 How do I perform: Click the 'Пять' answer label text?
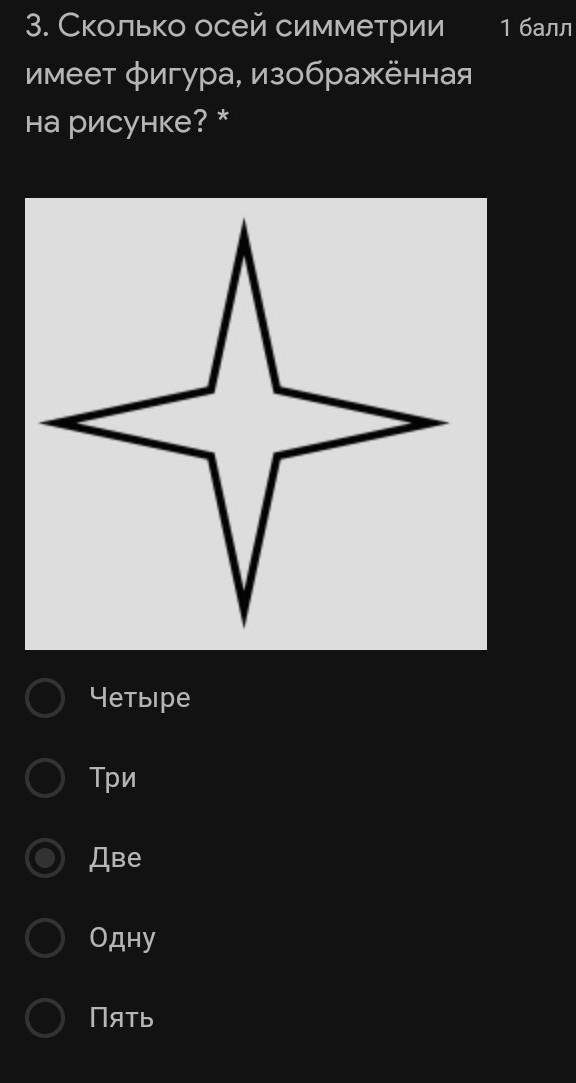click(122, 1019)
